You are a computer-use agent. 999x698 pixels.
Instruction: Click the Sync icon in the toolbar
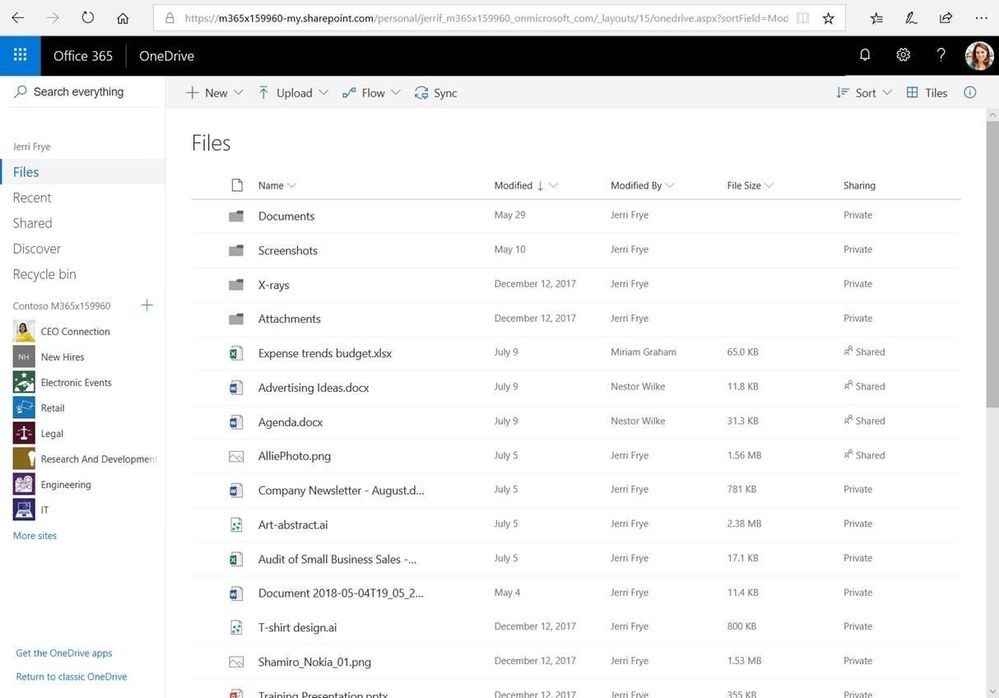coord(435,92)
